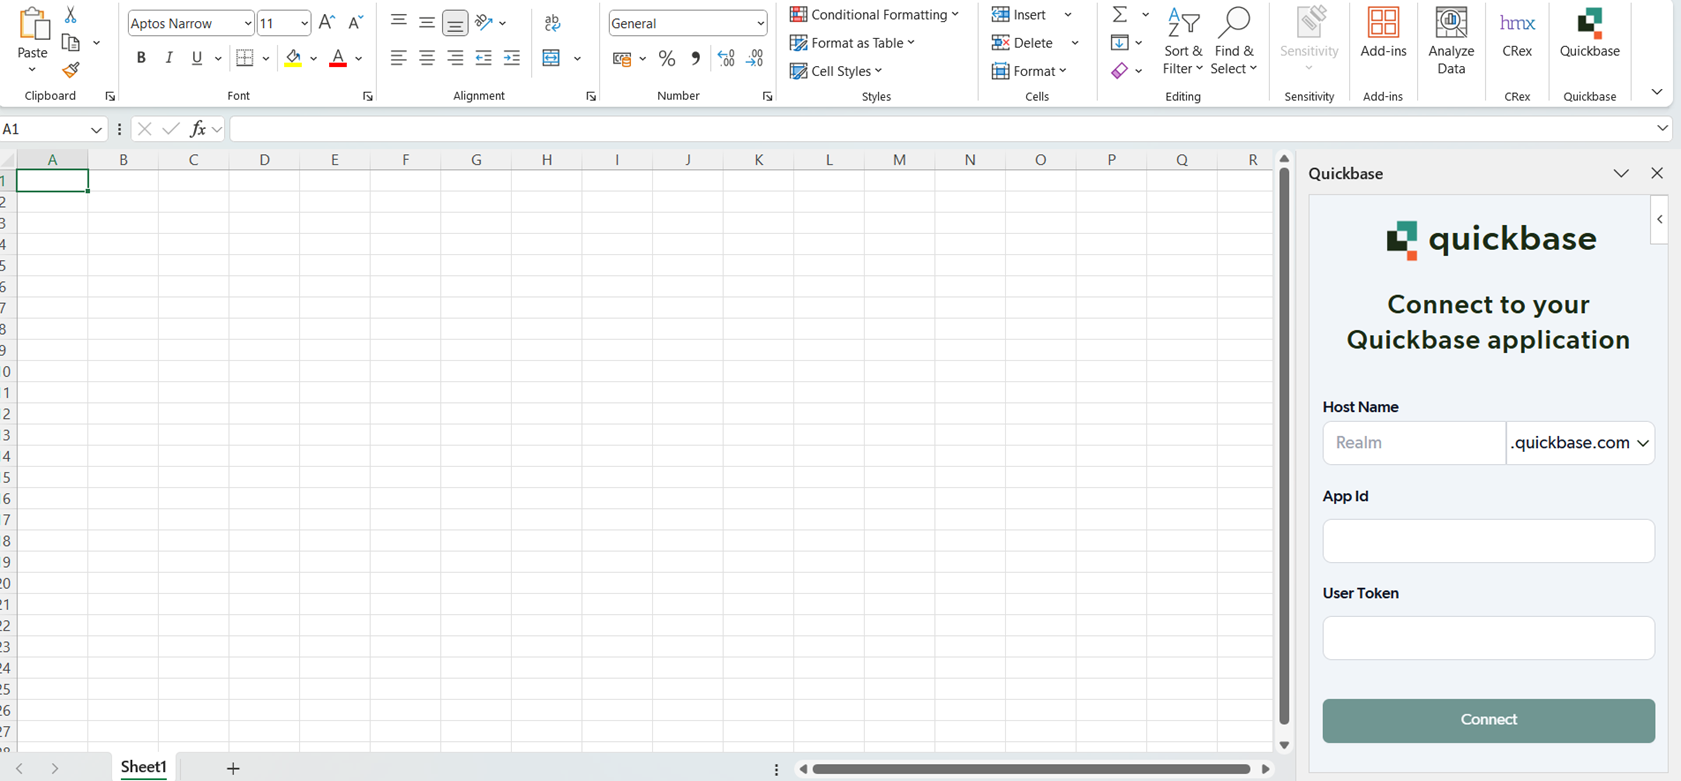Viewport: 1681px width, 781px height.
Task: Open the Name Box dropdown
Action: [x=96, y=130]
